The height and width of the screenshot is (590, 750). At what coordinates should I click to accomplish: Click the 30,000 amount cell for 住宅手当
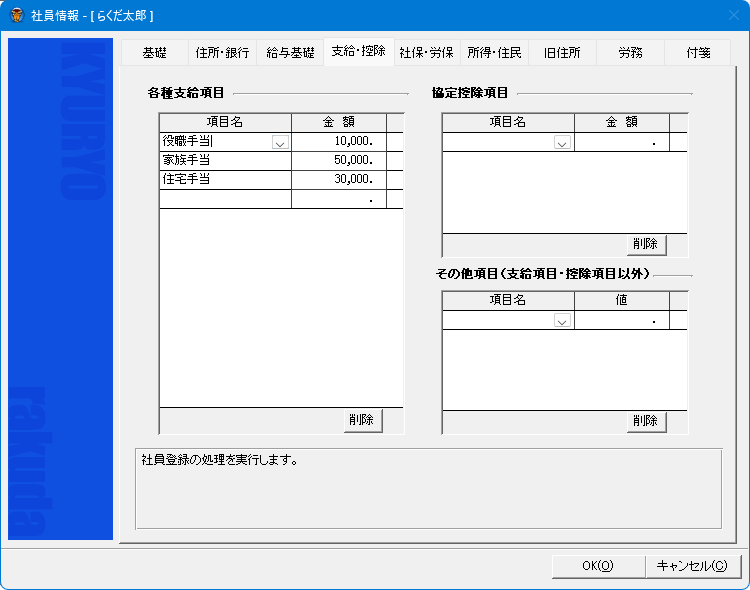(338, 179)
